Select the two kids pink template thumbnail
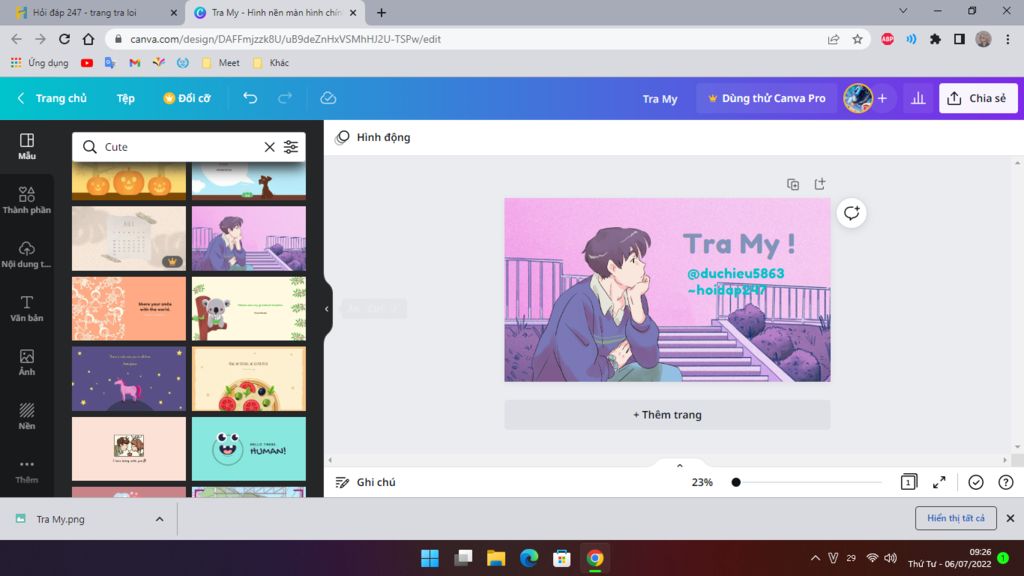1024x576 pixels. click(x=129, y=449)
